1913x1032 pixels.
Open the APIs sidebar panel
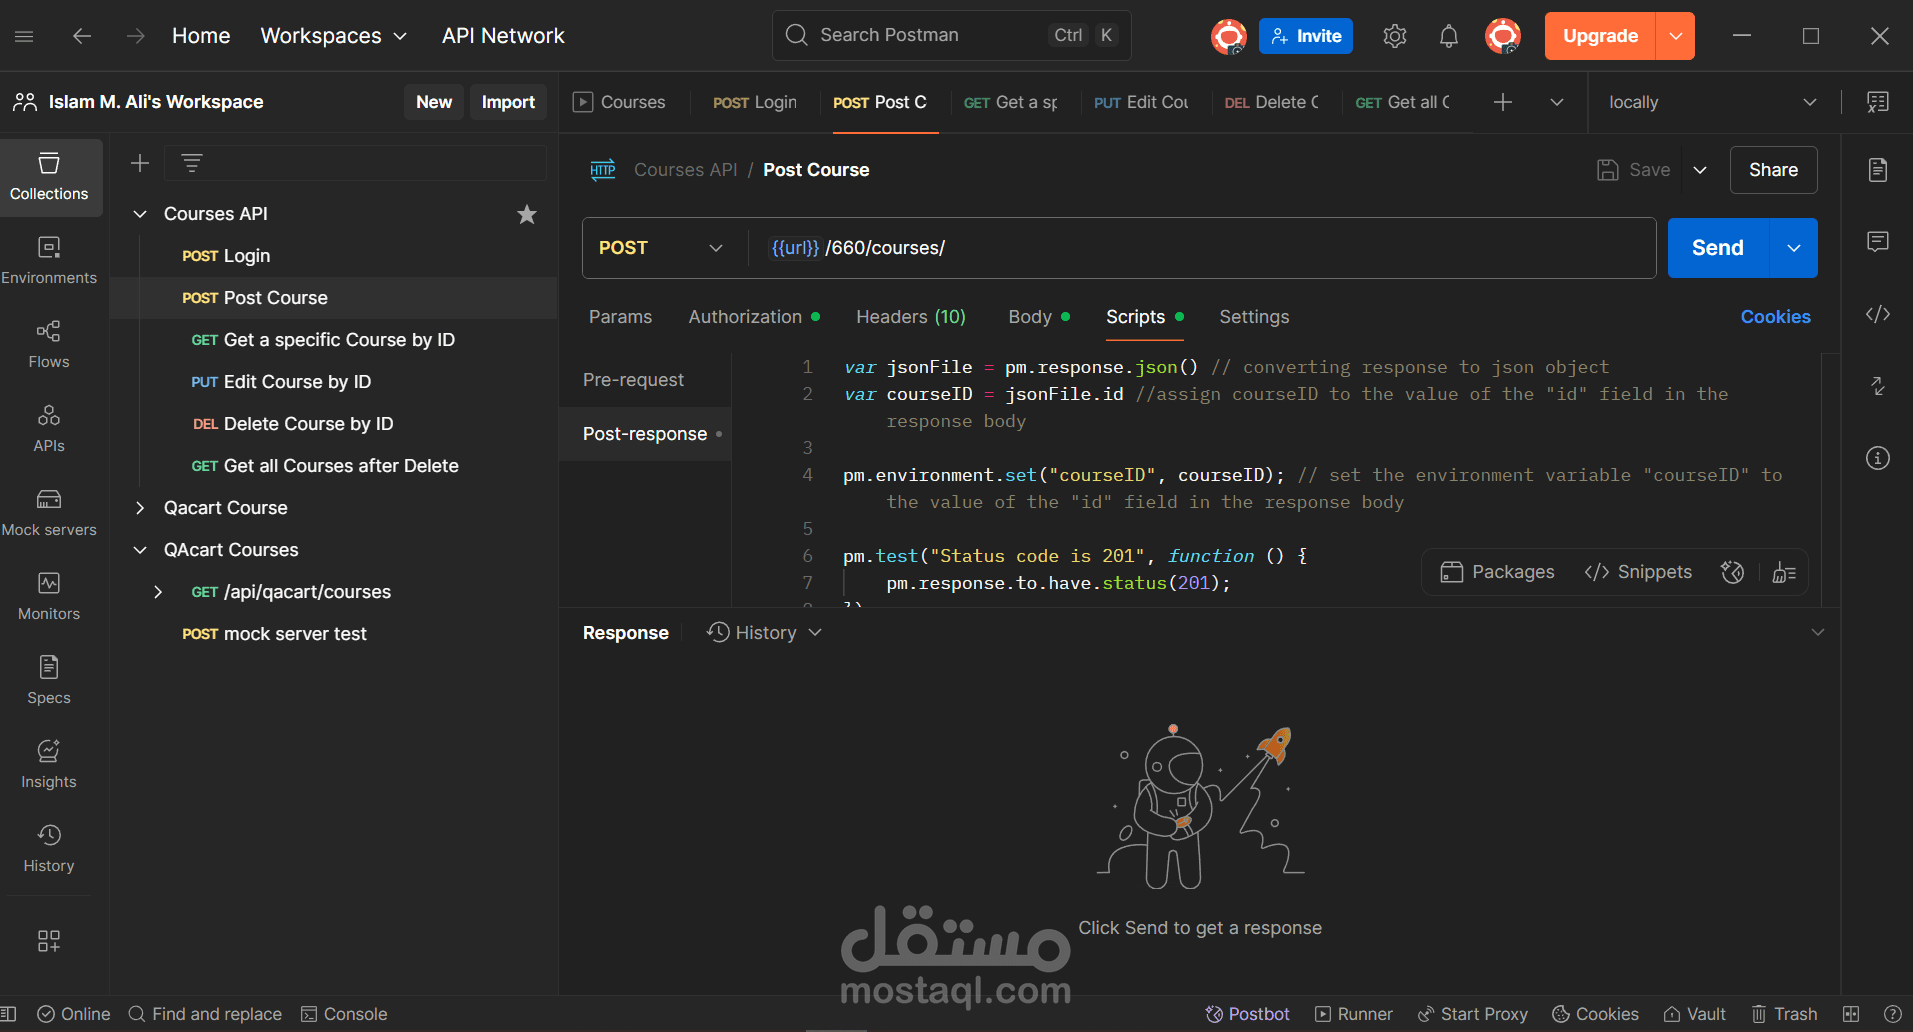click(49, 429)
